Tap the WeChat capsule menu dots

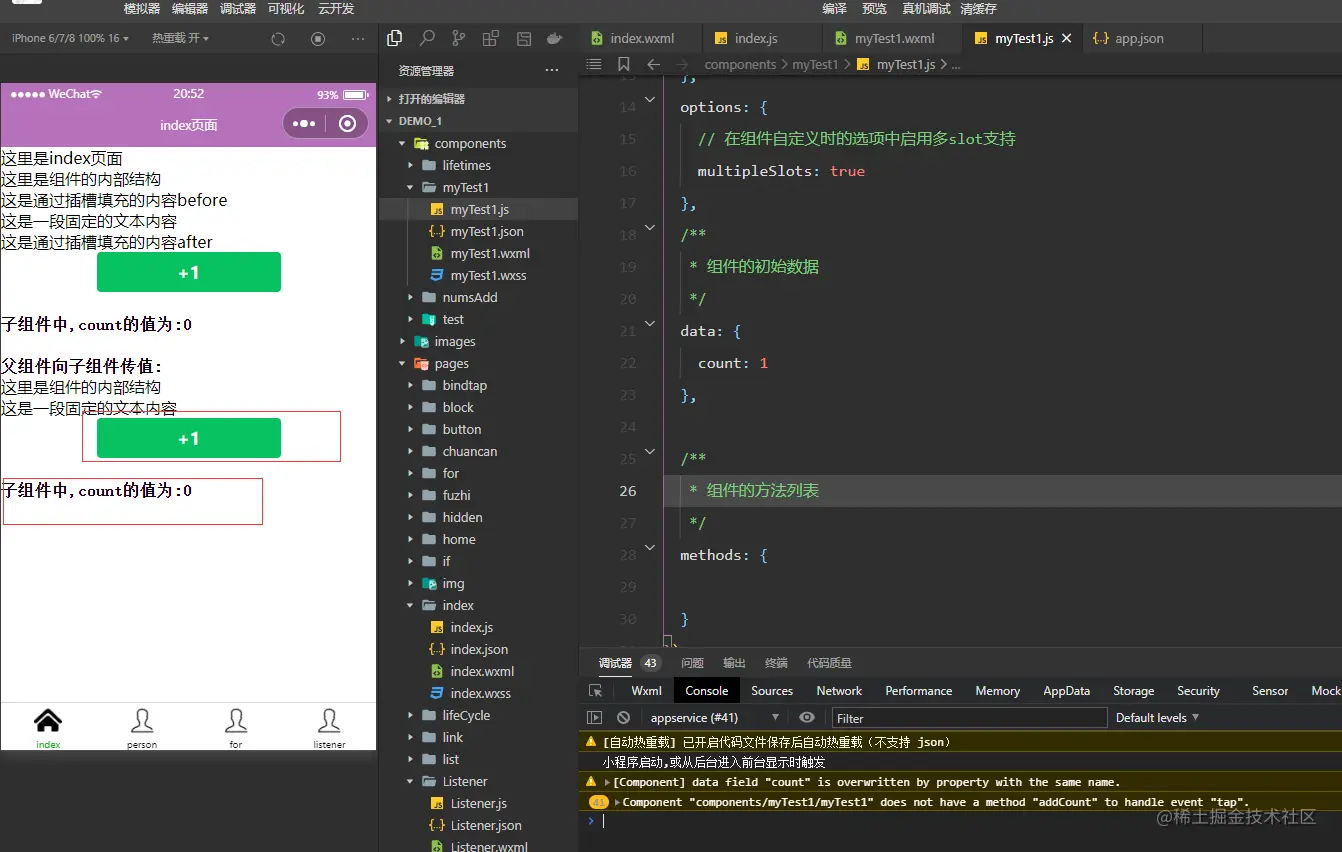[x=304, y=124]
